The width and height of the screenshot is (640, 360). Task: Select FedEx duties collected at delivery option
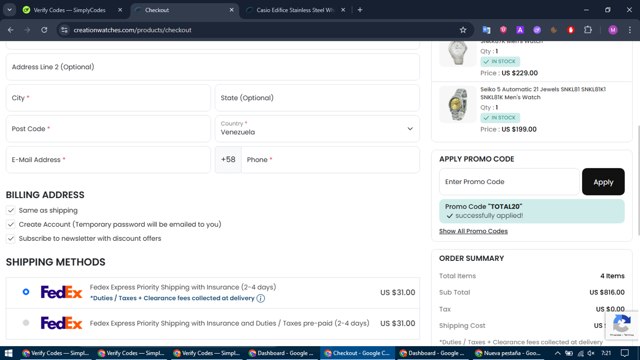point(26,292)
